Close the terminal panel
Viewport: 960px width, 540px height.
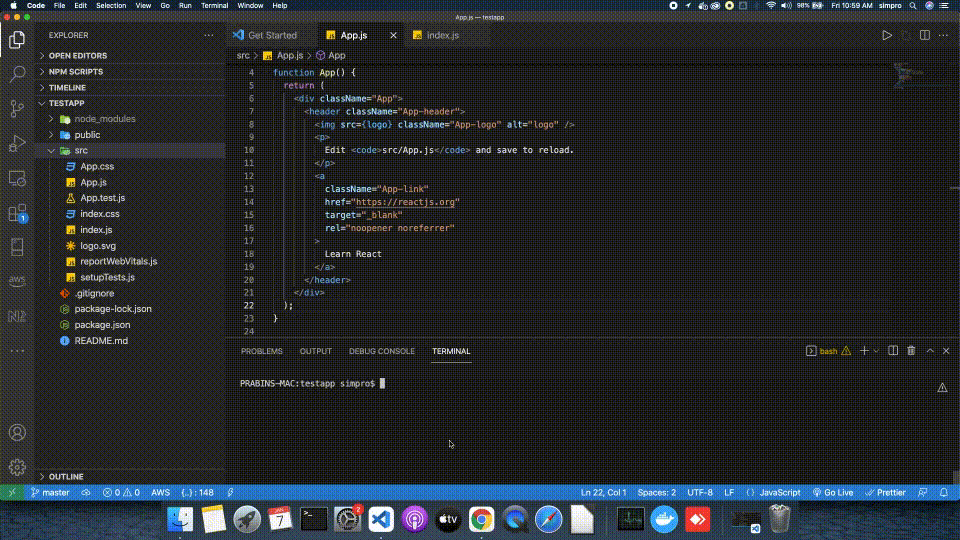click(x=946, y=351)
